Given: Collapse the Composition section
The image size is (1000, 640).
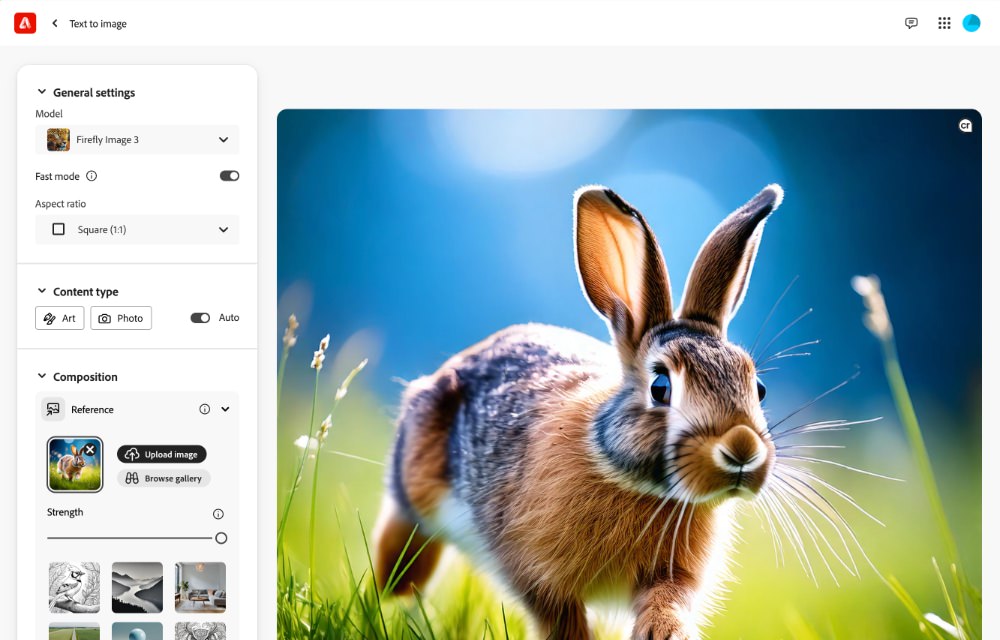Looking at the screenshot, I should click(x=42, y=376).
